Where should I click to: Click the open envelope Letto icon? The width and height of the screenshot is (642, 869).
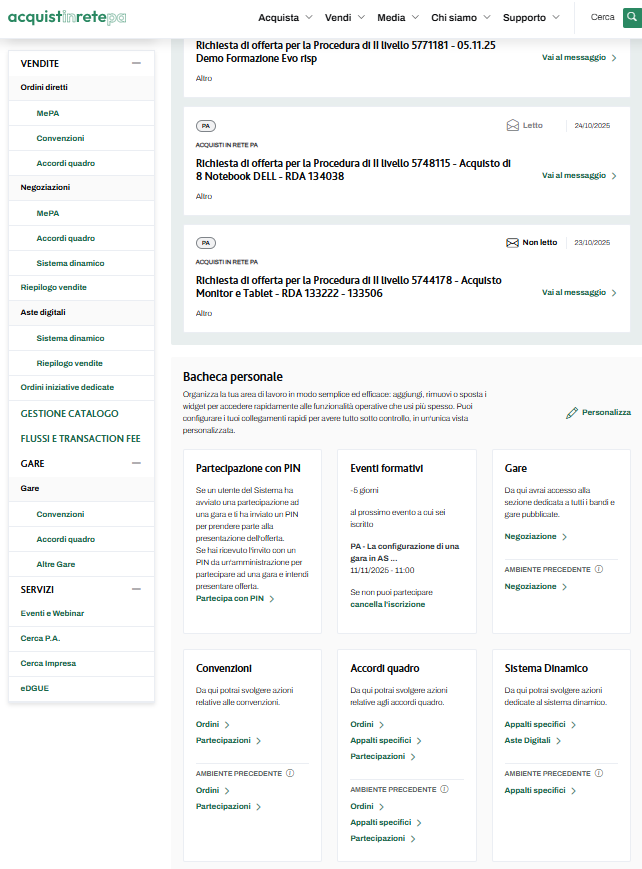point(513,126)
